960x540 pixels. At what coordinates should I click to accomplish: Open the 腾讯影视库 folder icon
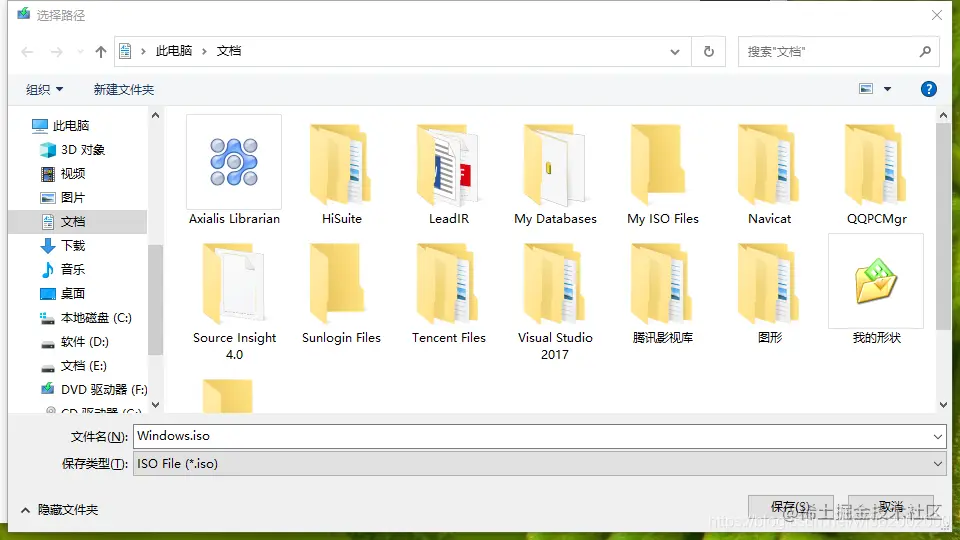pyautogui.click(x=662, y=283)
